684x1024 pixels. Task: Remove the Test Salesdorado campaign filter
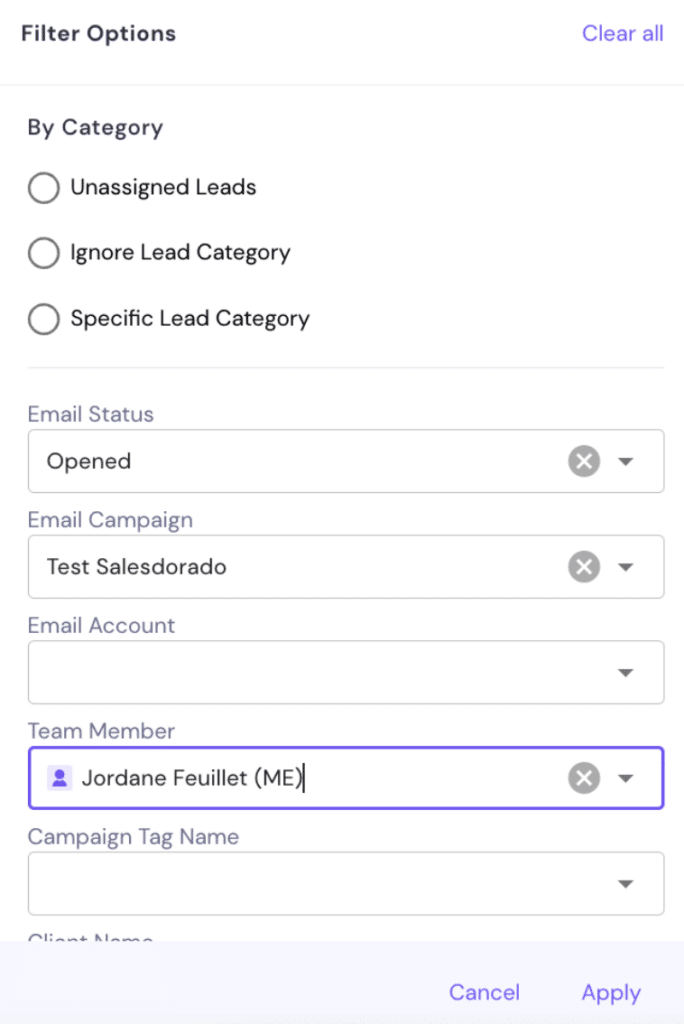(x=583, y=567)
